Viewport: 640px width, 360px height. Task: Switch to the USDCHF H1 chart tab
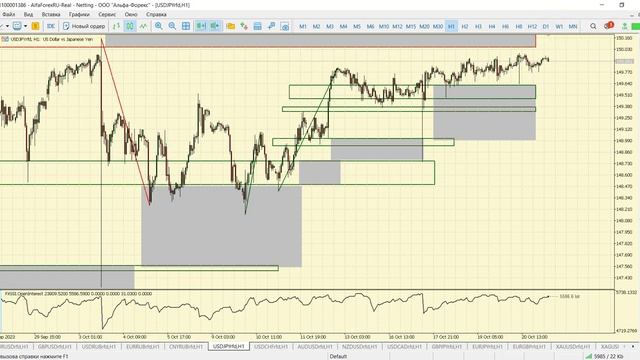point(271,347)
